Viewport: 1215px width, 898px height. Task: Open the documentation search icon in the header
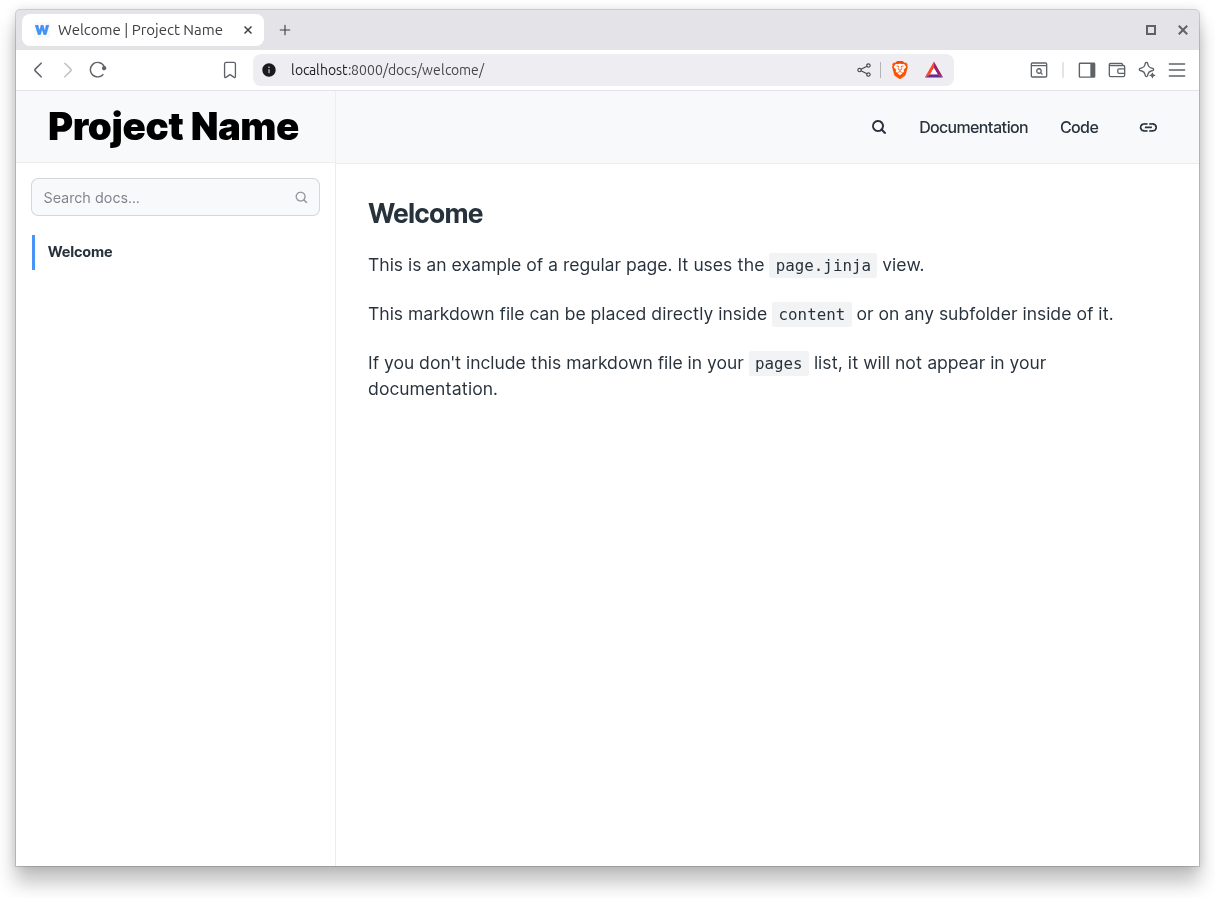click(x=878, y=127)
